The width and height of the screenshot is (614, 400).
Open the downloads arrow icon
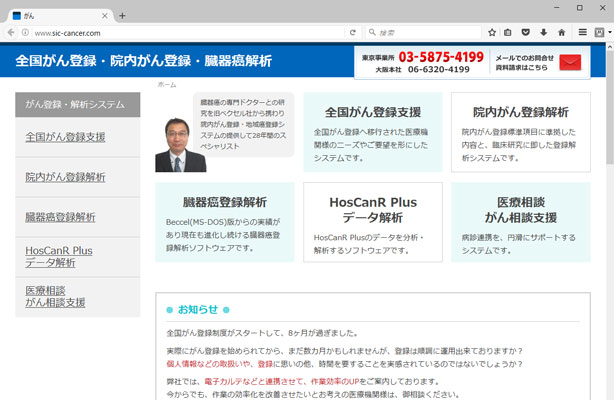point(544,33)
